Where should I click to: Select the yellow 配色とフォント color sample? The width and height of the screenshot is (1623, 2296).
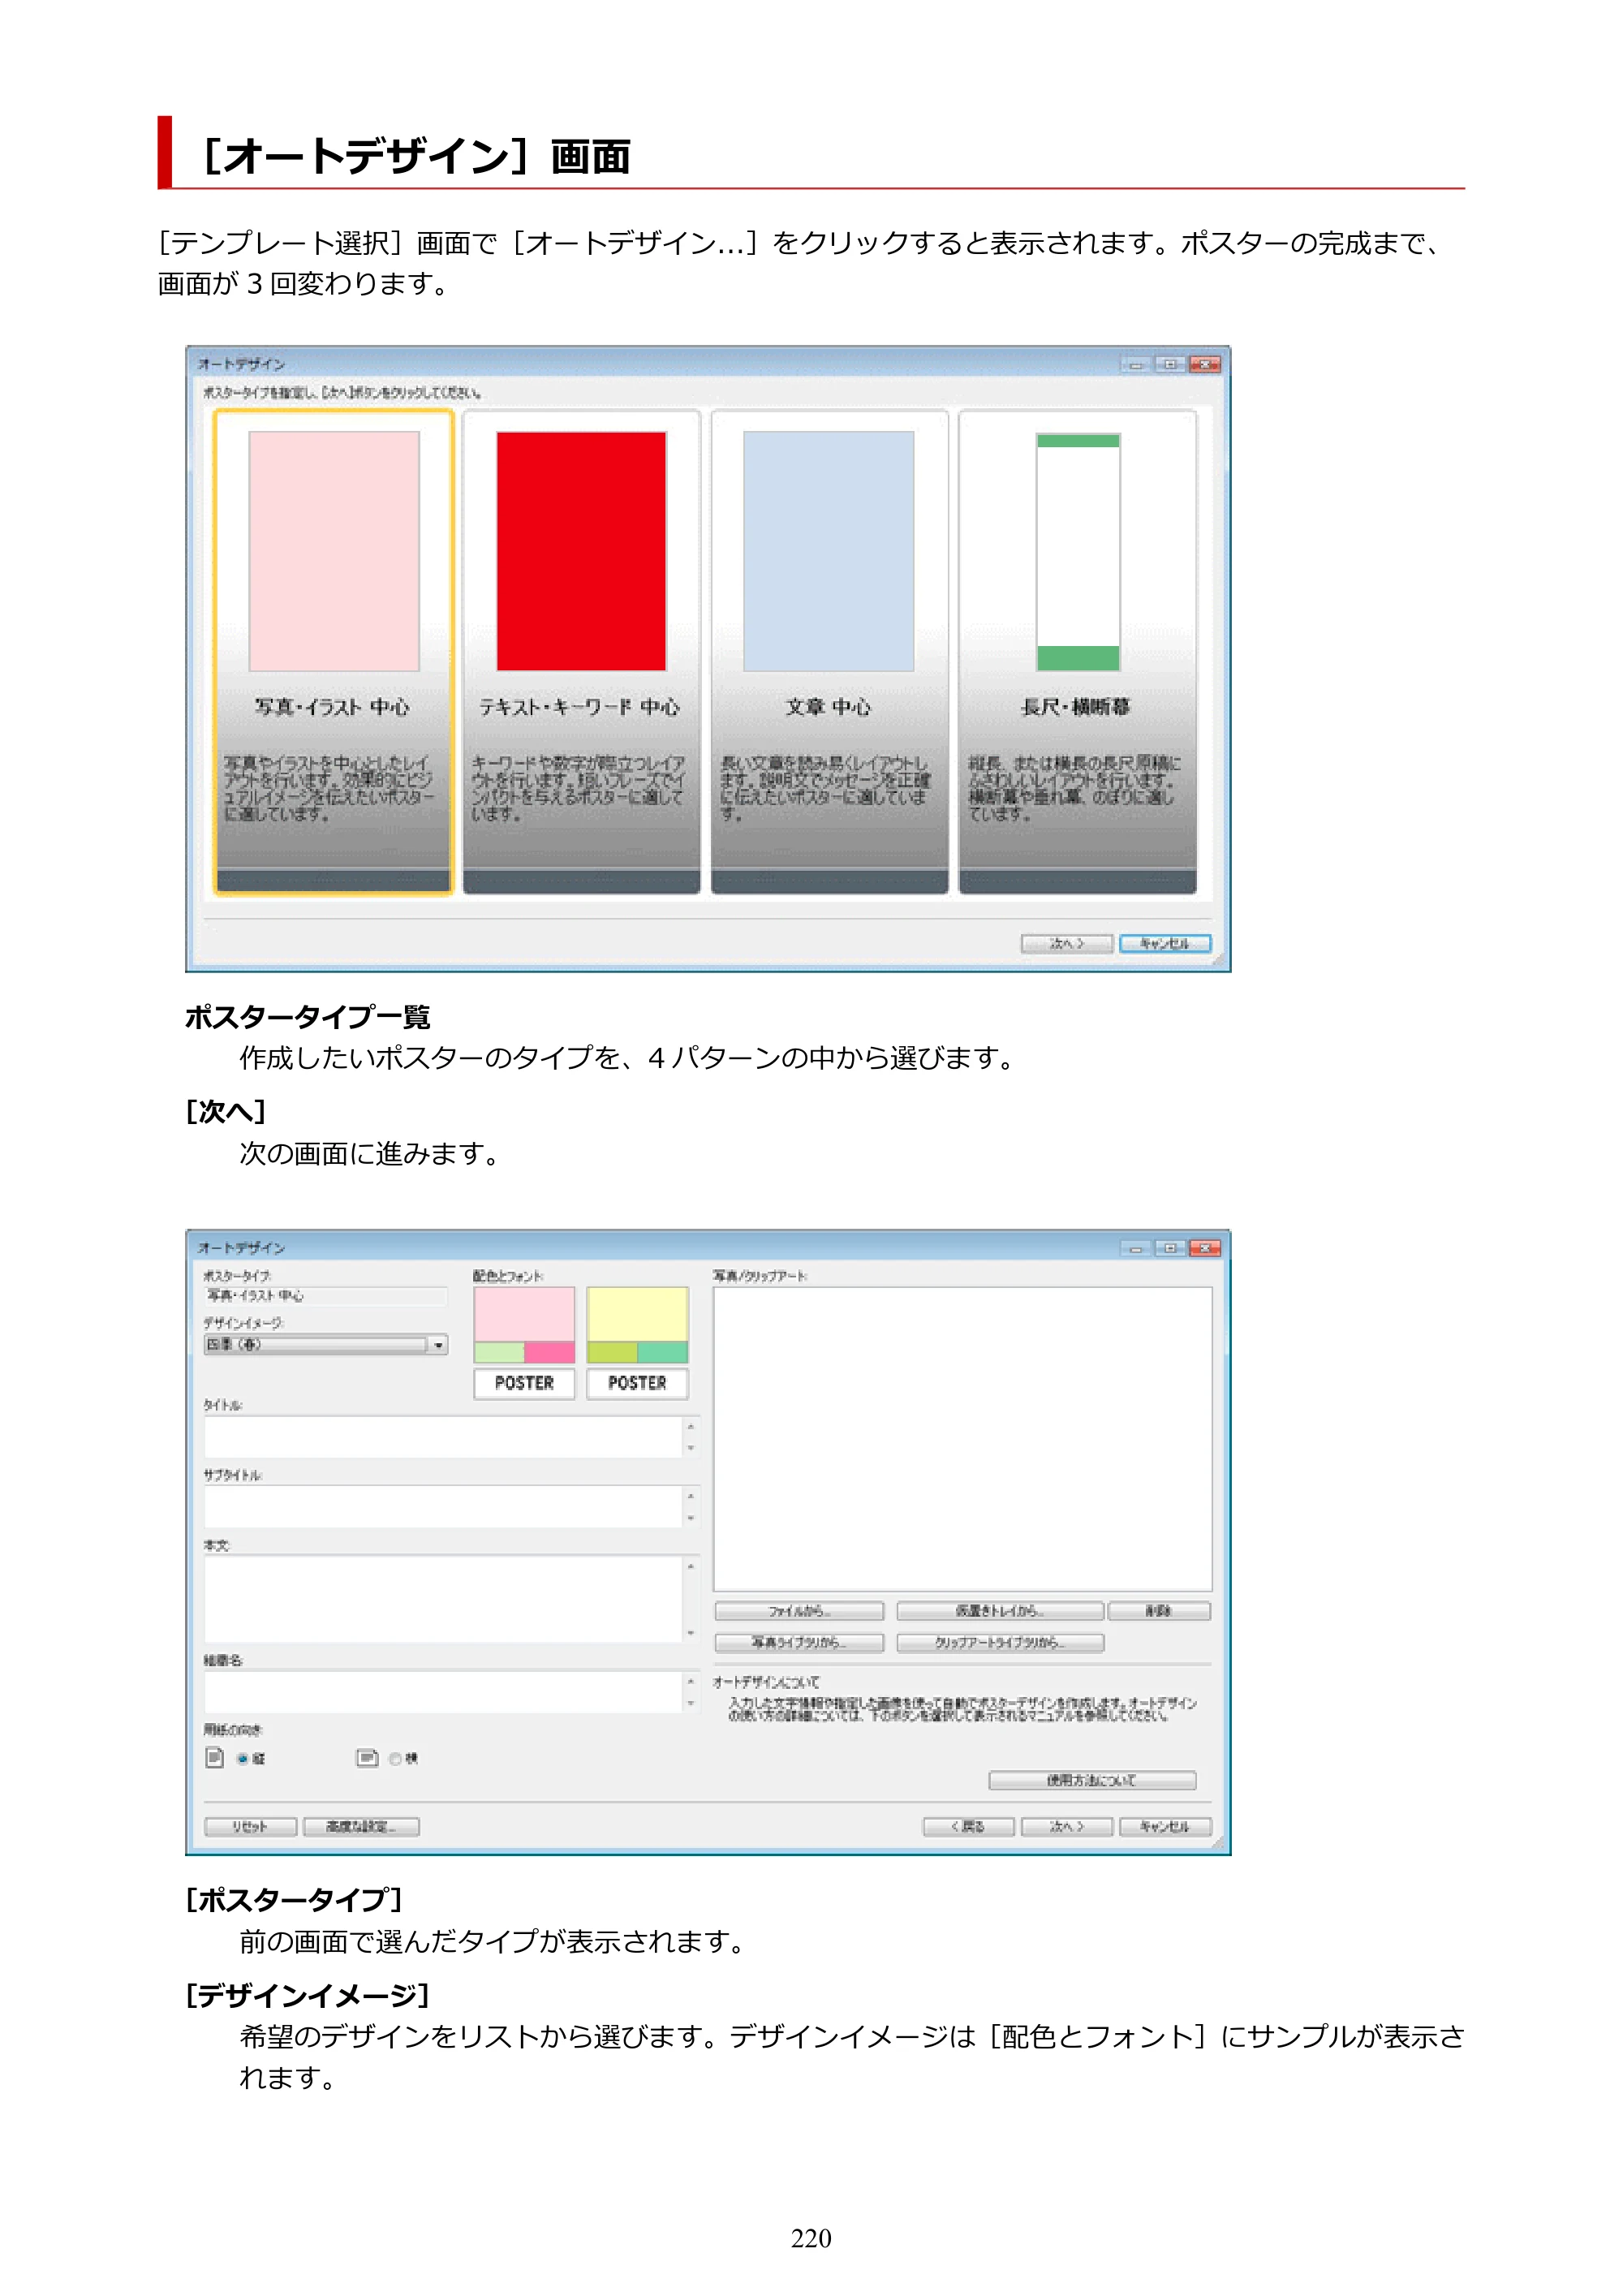[x=637, y=1325]
